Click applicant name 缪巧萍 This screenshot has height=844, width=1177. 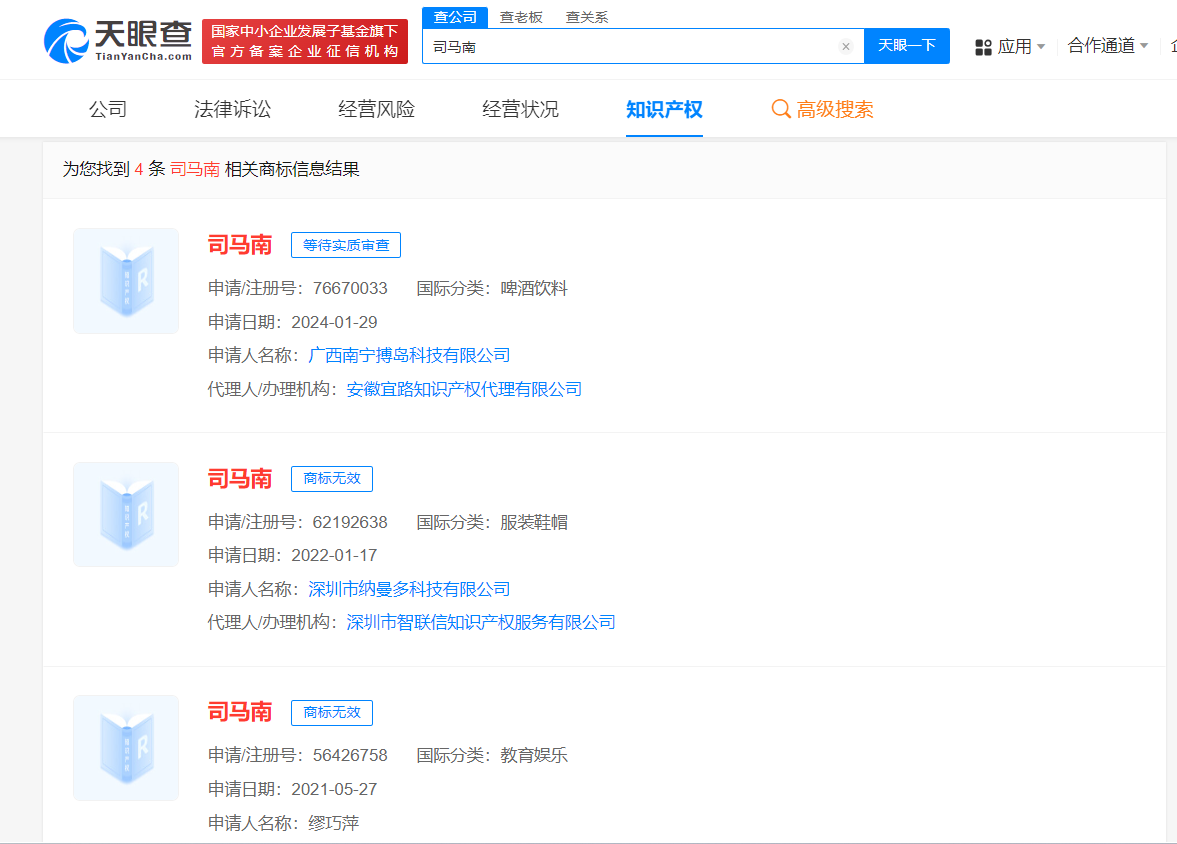click(333, 823)
